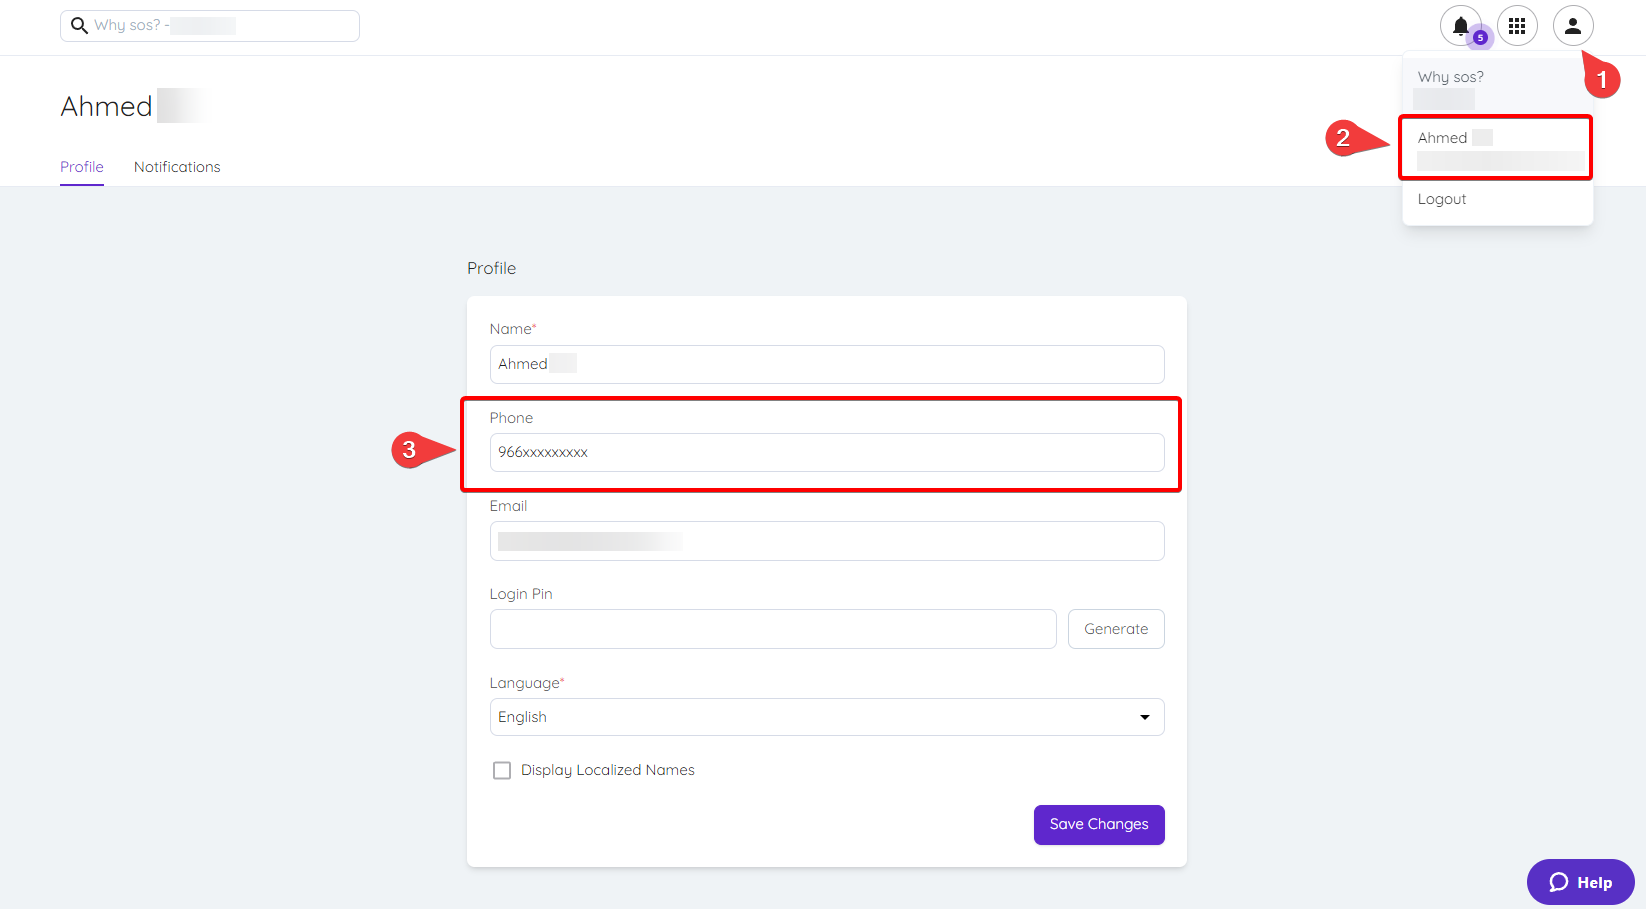The width and height of the screenshot is (1646, 909).
Task: Generate a new Login Pin
Action: pyautogui.click(x=1116, y=628)
